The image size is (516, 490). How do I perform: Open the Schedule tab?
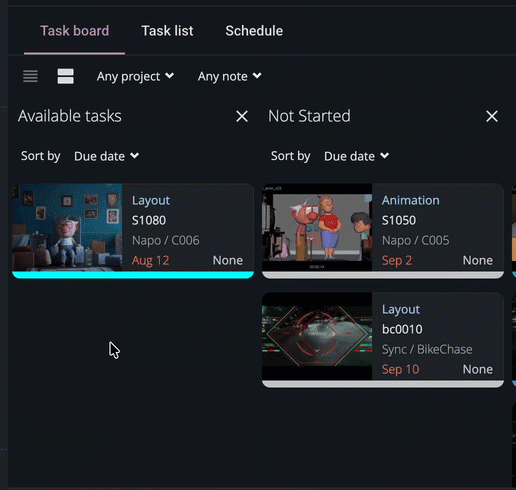click(x=254, y=31)
